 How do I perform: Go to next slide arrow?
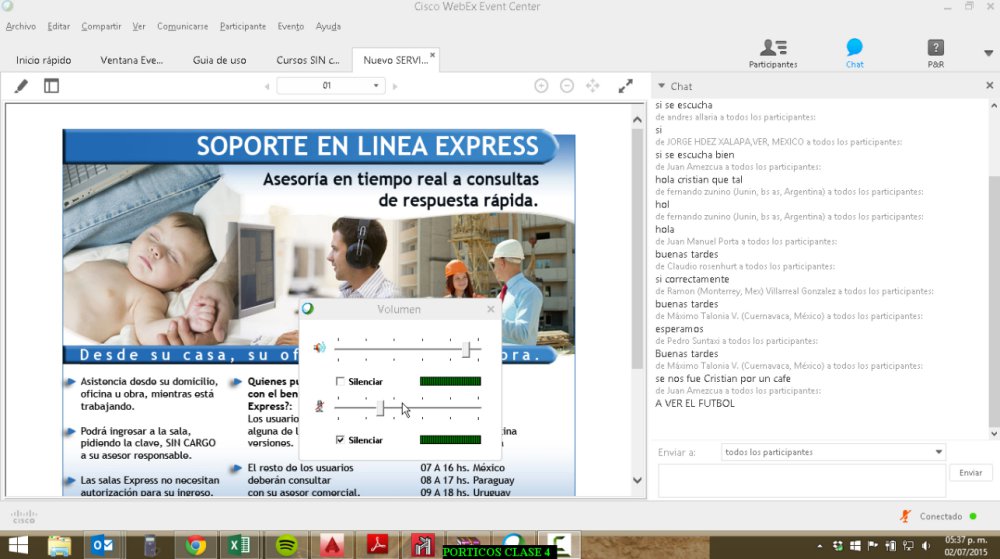click(x=395, y=86)
